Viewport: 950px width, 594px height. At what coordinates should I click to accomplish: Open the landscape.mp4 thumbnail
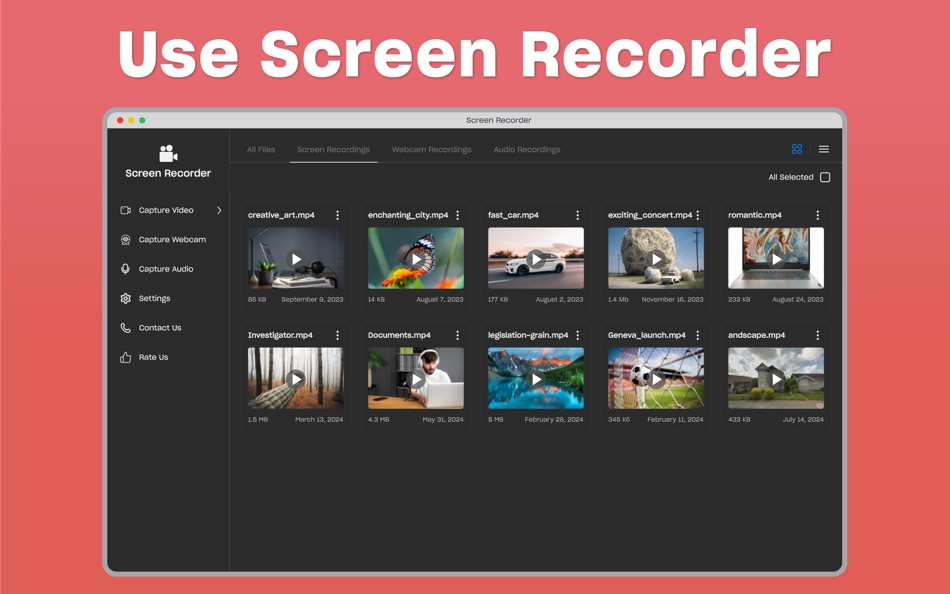[x=776, y=379]
